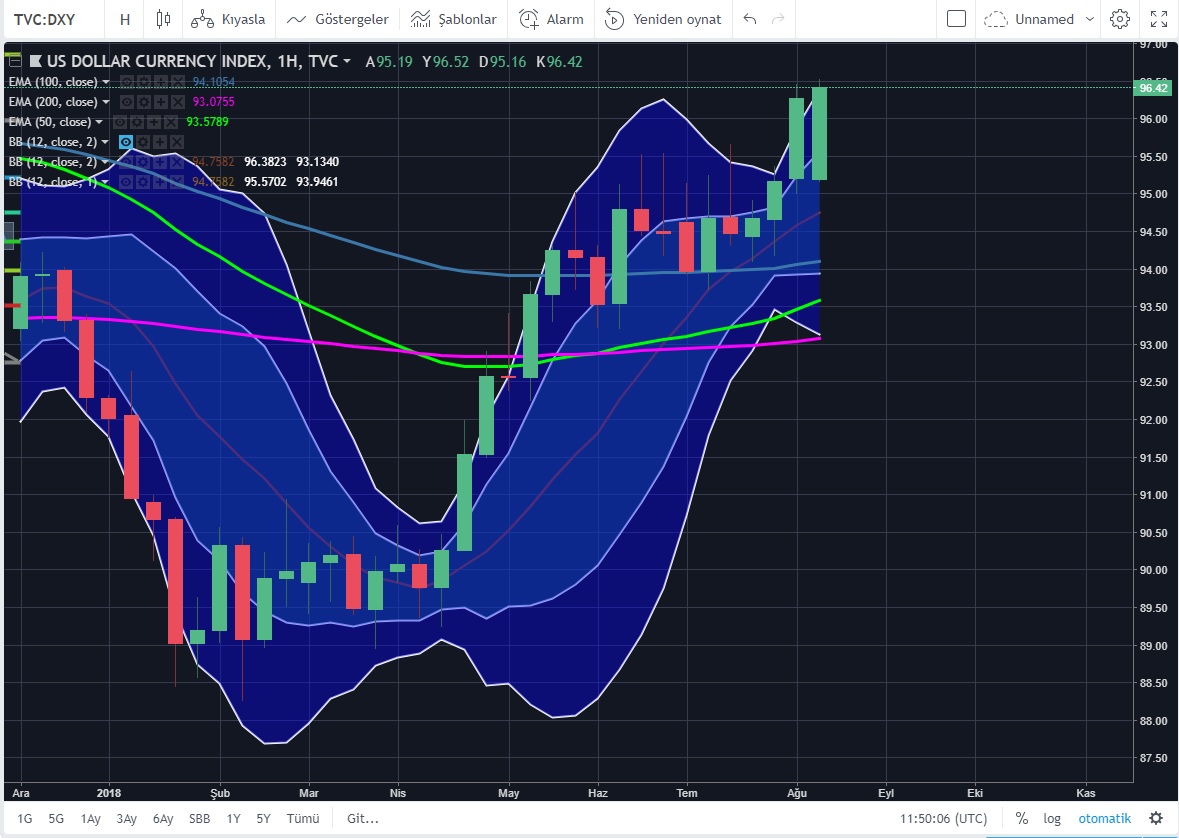Expand US Dollar Currency Index title dropdown
Screen dimensions: 1179x838
click(347, 61)
